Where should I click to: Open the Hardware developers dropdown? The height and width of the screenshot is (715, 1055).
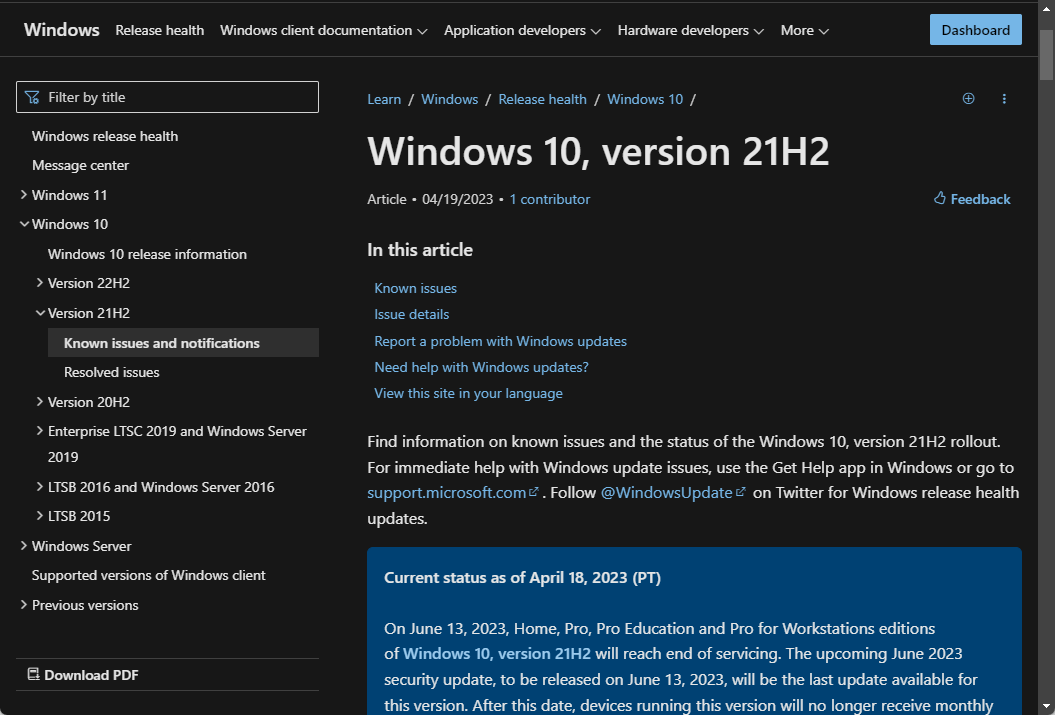tap(690, 30)
